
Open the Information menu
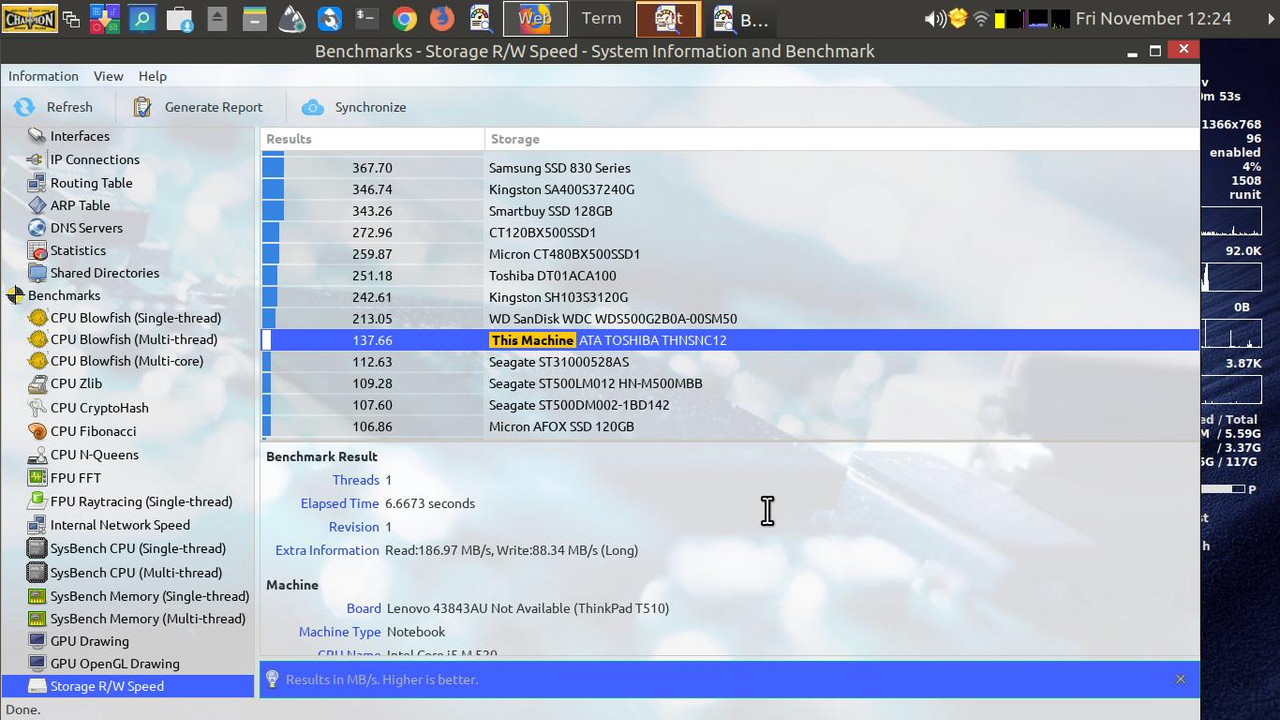(43, 76)
